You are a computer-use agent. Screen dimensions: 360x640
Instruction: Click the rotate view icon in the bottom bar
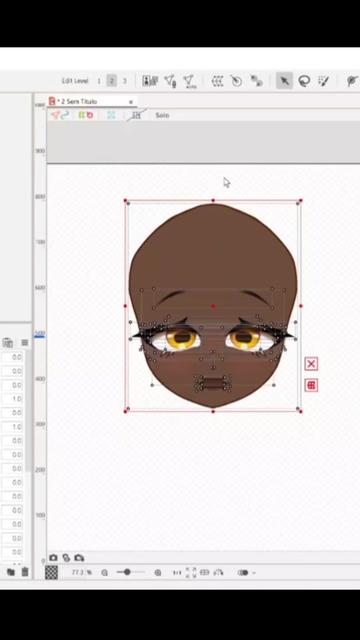click(218, 573)
